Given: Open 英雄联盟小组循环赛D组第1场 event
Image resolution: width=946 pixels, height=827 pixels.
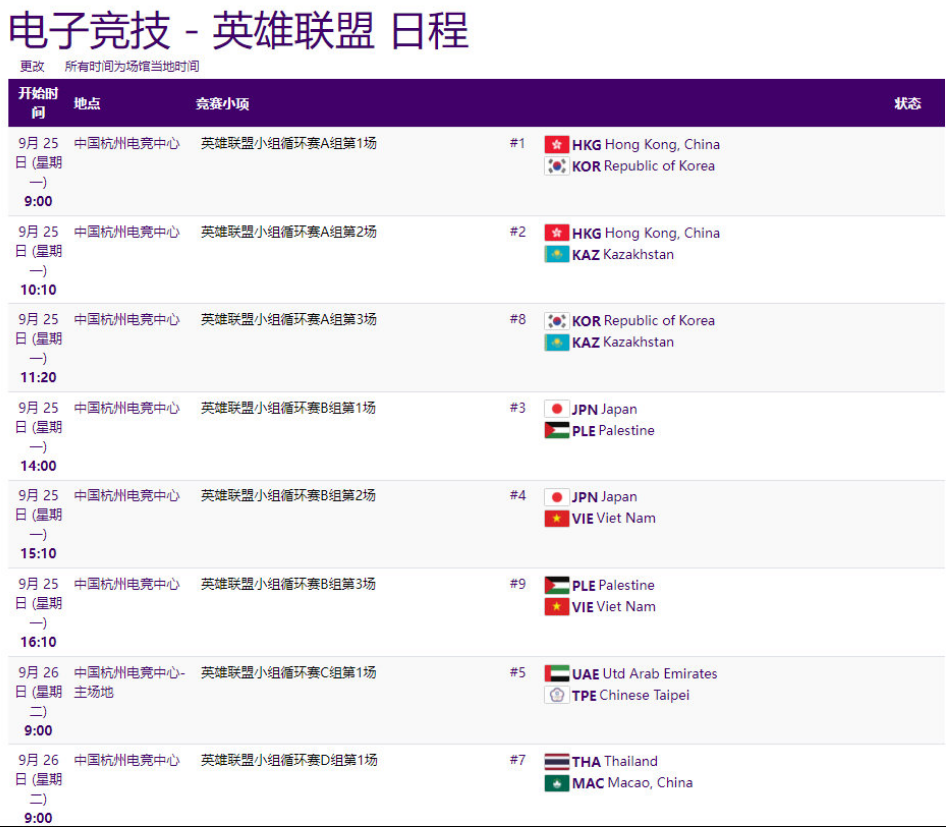Looking at the screenshot, I should pos(289,760).
